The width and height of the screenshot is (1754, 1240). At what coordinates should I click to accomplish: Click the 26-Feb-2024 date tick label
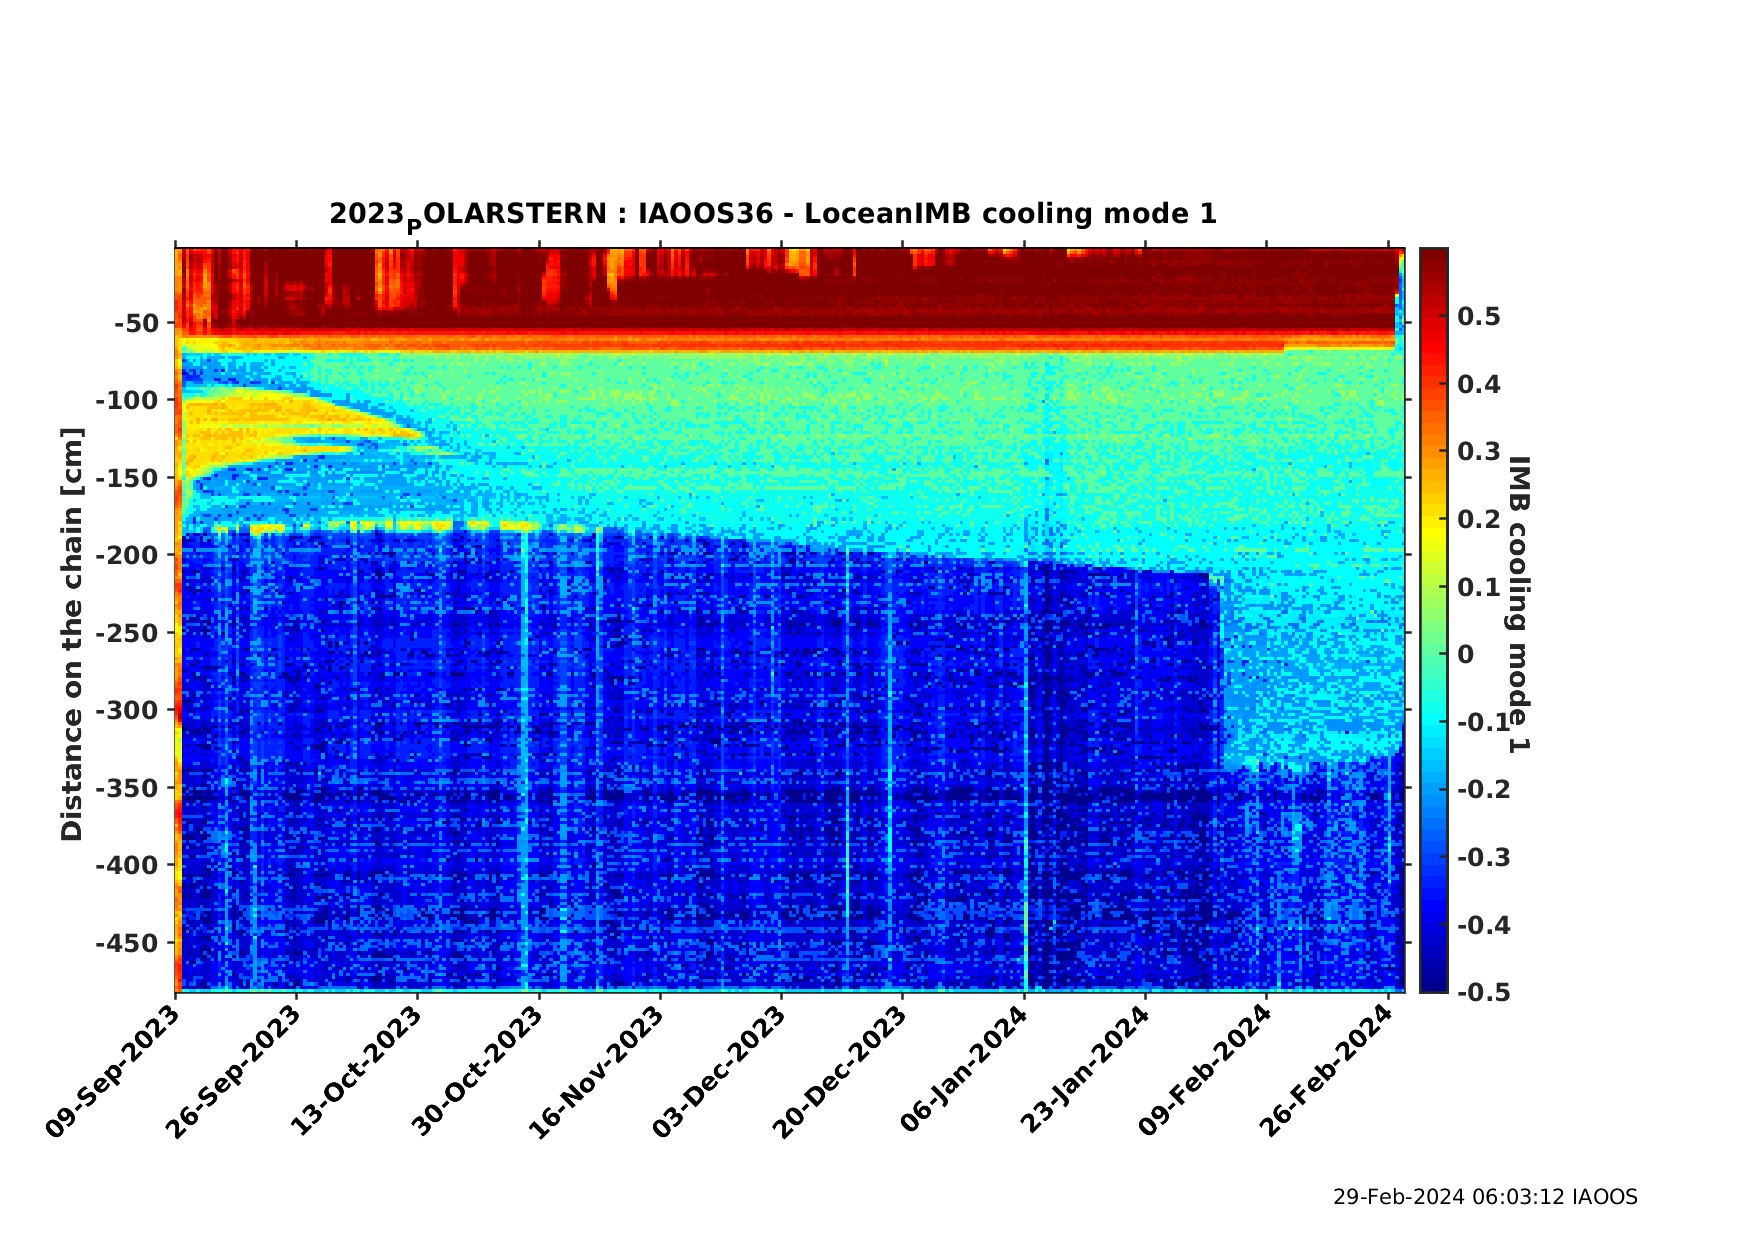click(1326, 1071)
